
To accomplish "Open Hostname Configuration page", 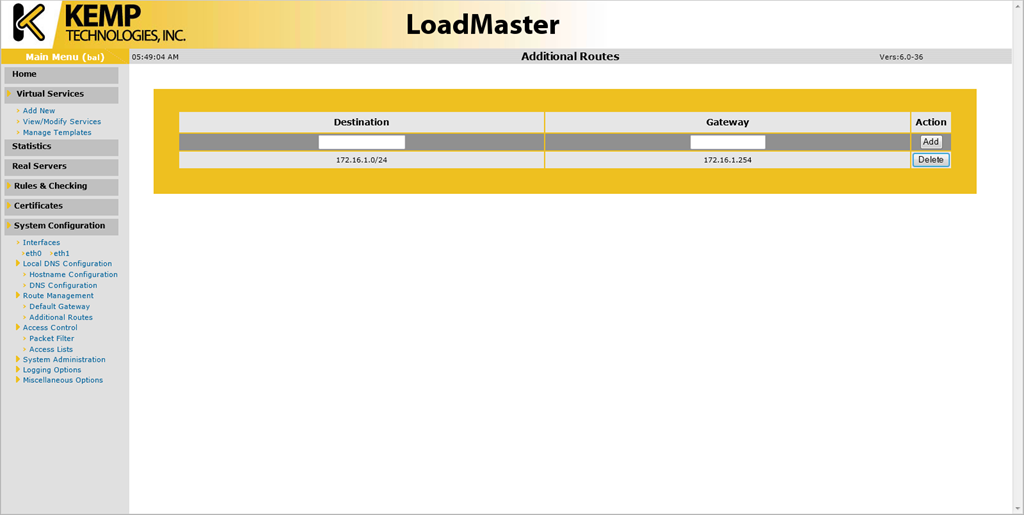I will click(73, 275).
